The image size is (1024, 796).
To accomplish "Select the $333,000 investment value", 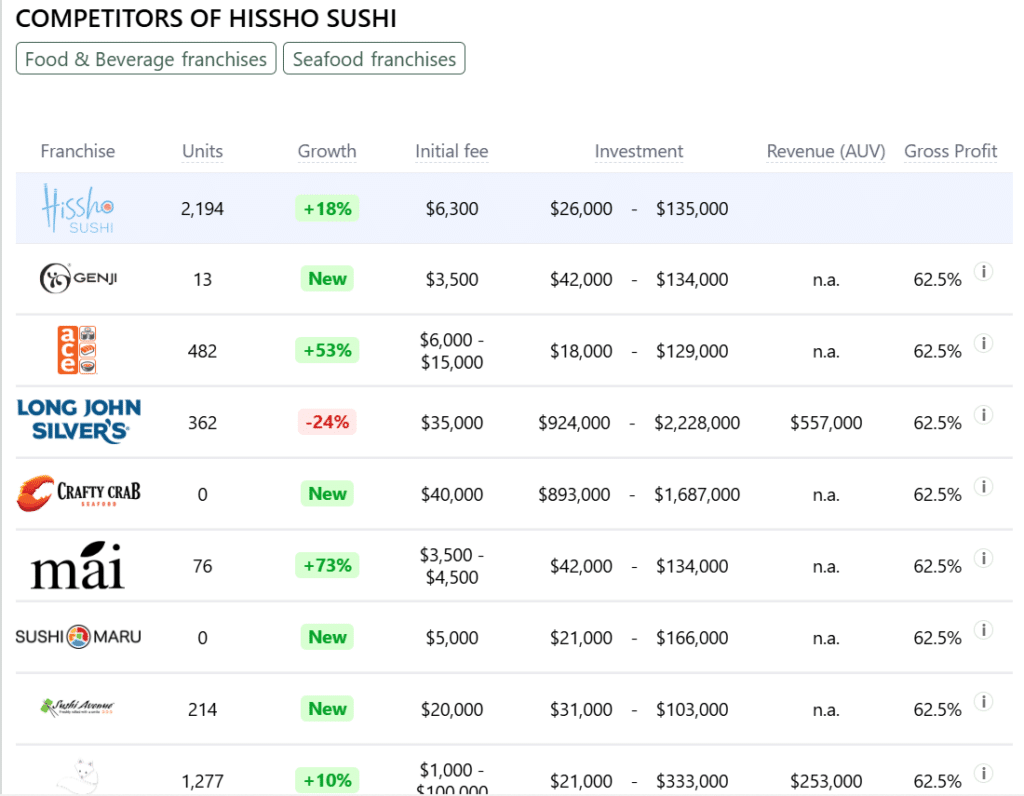I will click(x=692, y=781).
